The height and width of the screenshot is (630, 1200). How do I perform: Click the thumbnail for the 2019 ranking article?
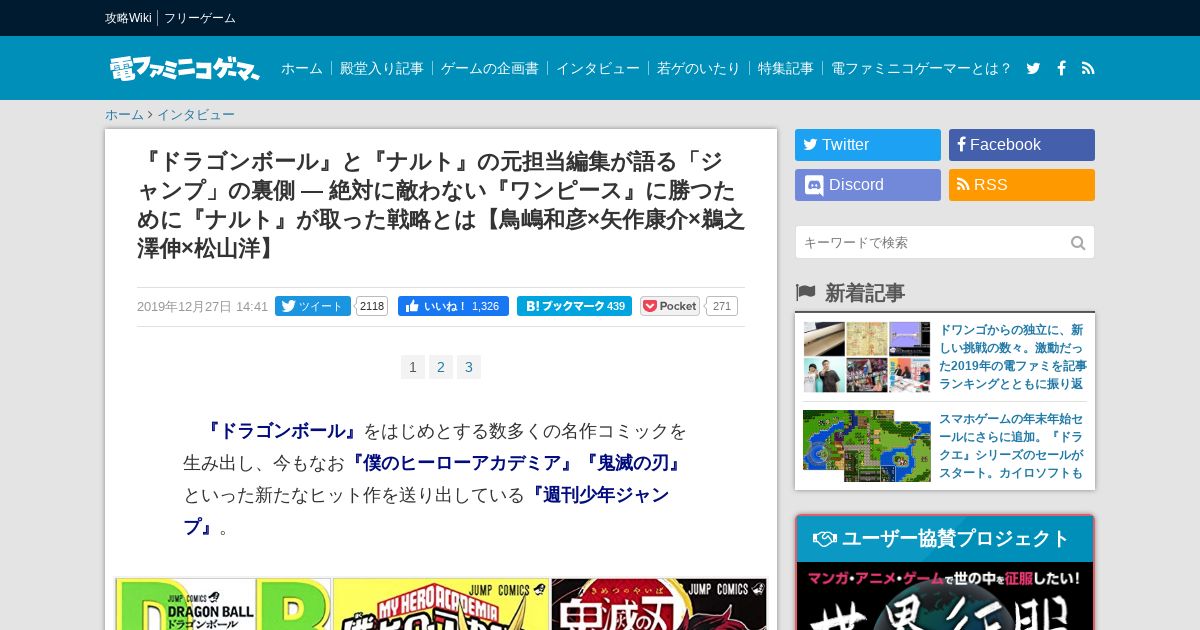coord(867,357)
